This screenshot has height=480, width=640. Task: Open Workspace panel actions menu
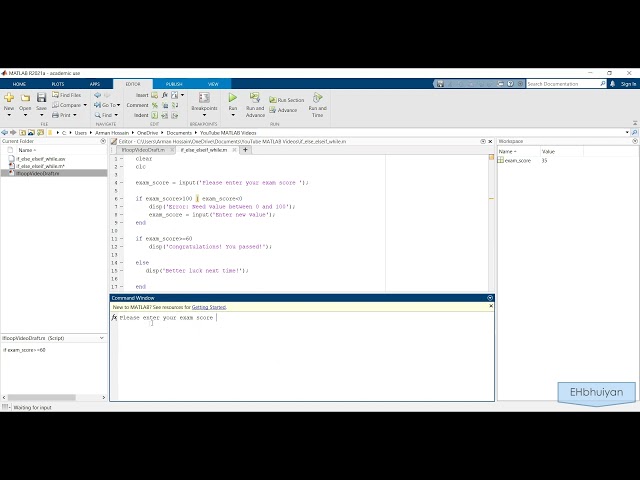635,141
